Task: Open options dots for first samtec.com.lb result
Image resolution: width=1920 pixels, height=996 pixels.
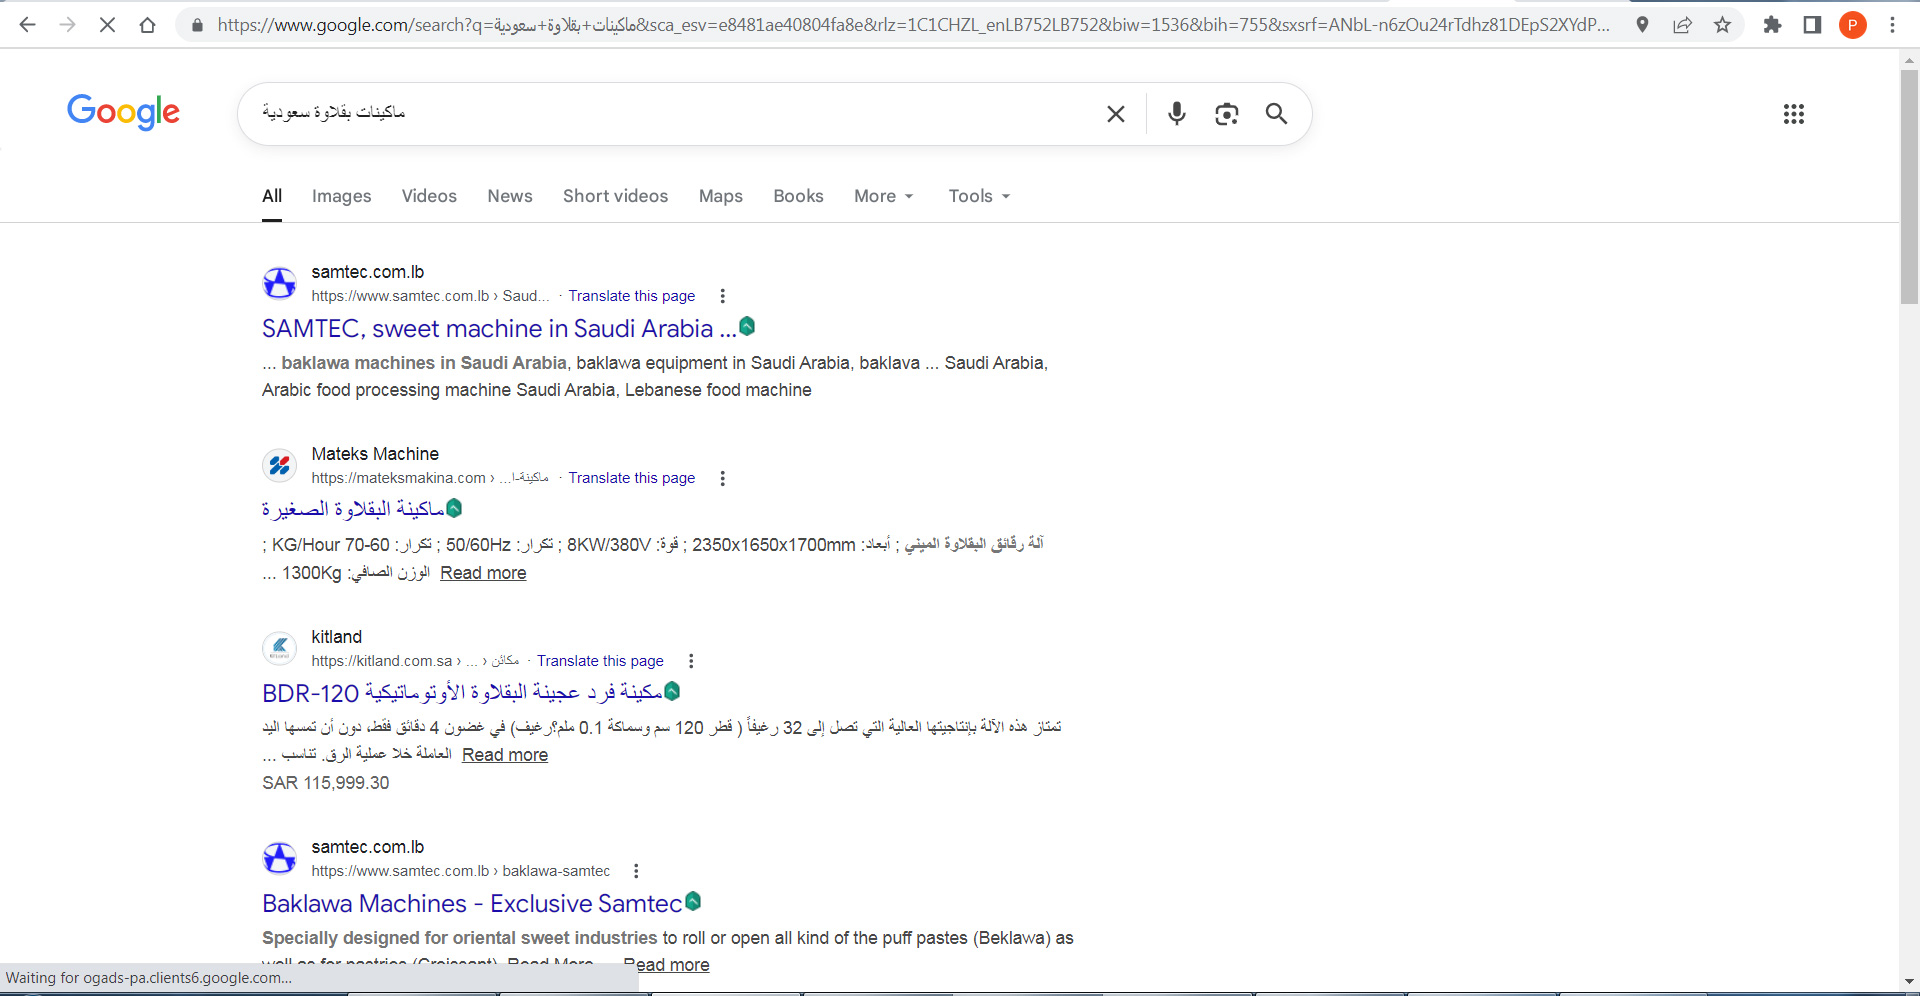Action: tap(723, 296)
